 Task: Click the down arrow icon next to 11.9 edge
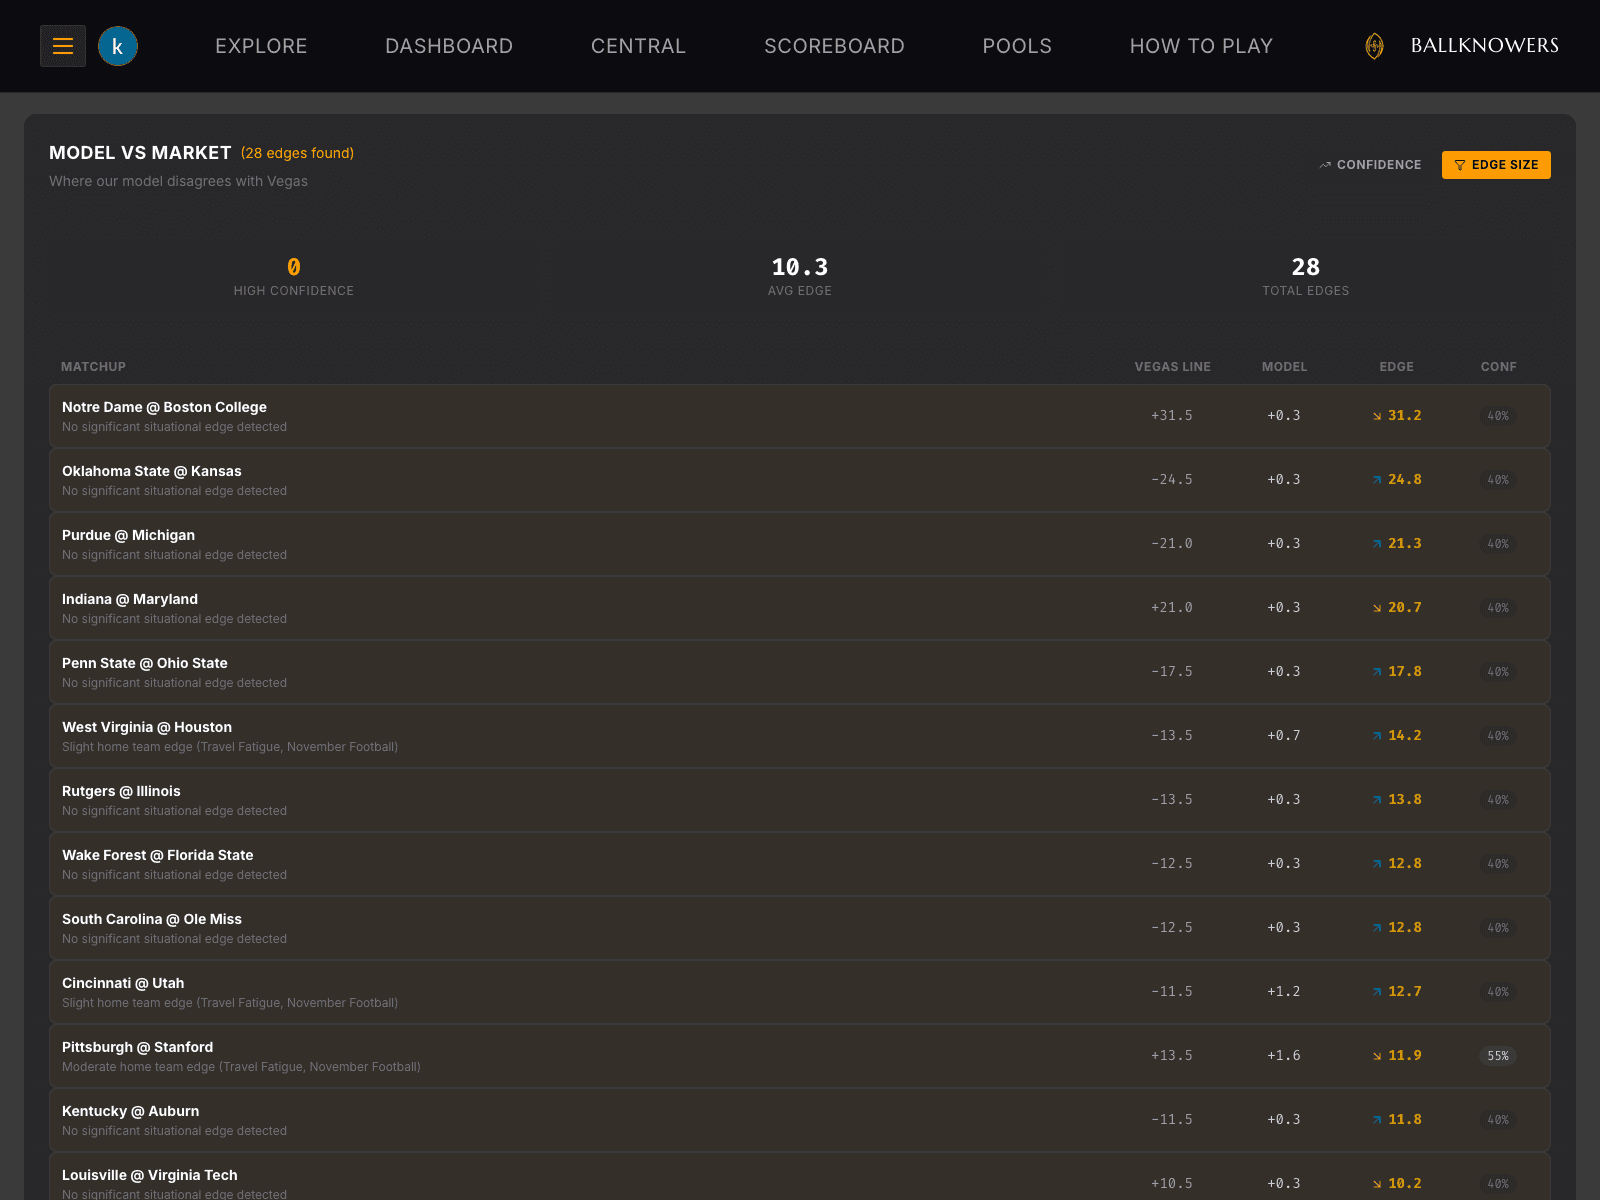(1377, 1056)
